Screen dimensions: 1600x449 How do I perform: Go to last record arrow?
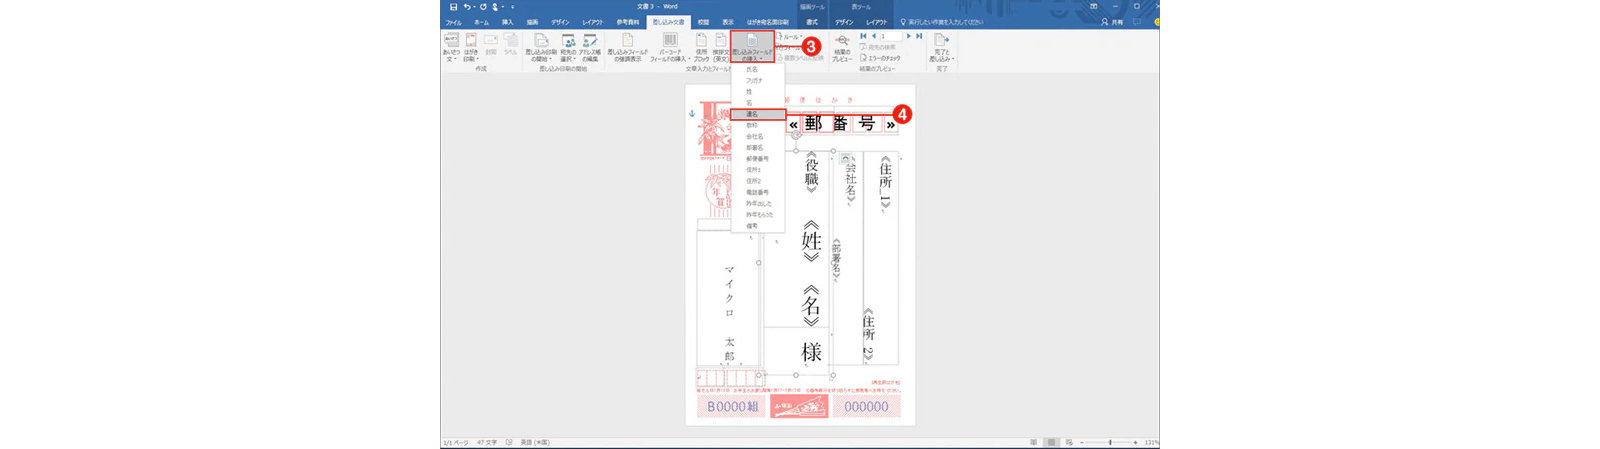coord(919,36)
